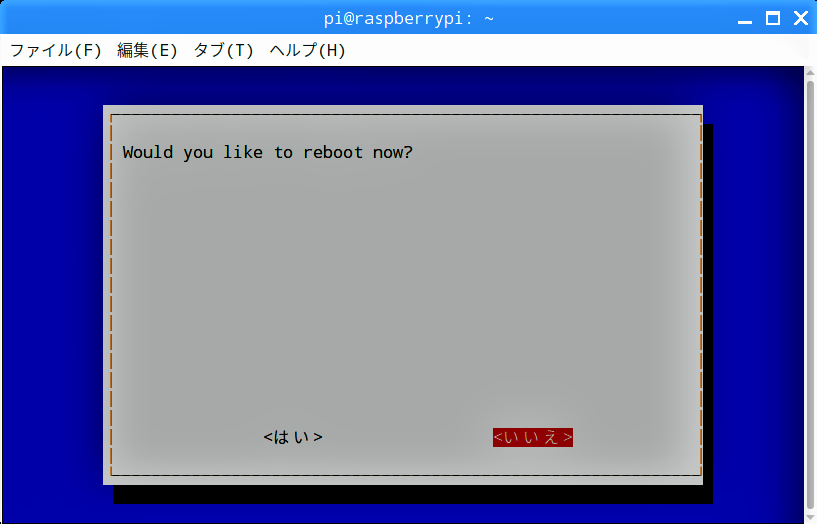Click the scrollbar up arrow
The image size is (817, 524).
(810, 72)
